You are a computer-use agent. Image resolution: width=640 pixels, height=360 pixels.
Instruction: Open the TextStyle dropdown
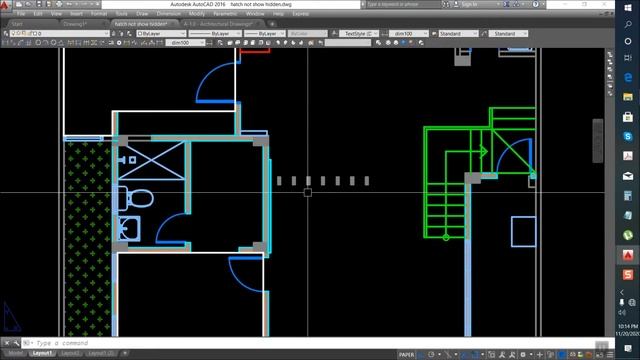click(360, 33)
